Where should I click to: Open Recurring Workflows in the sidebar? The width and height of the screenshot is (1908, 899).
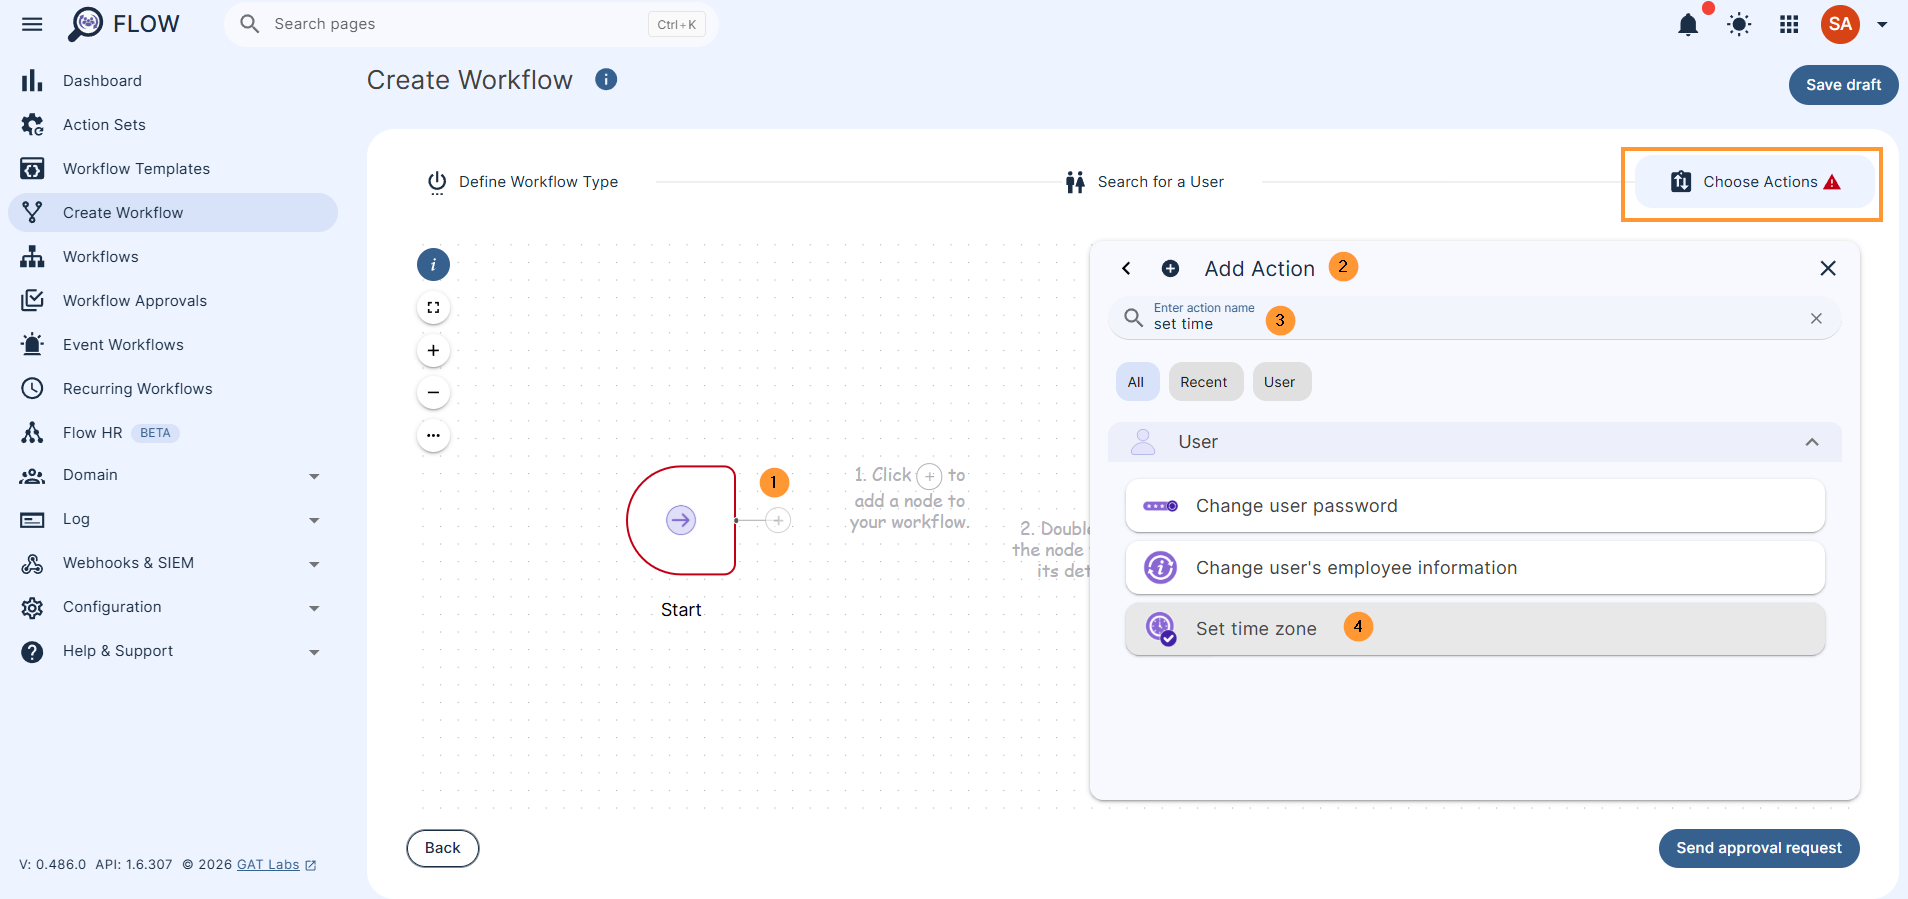click(x=173, y=389)
